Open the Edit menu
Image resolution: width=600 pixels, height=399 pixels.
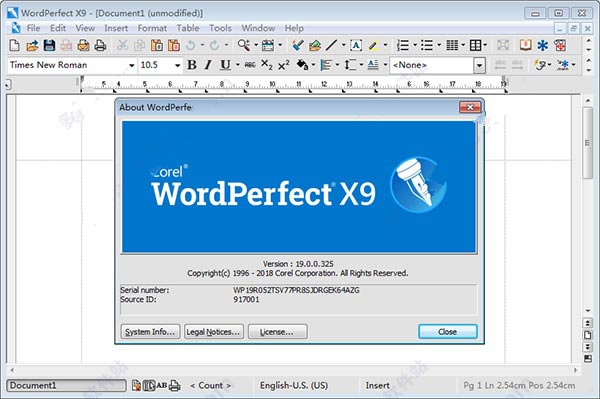(58, 28)
